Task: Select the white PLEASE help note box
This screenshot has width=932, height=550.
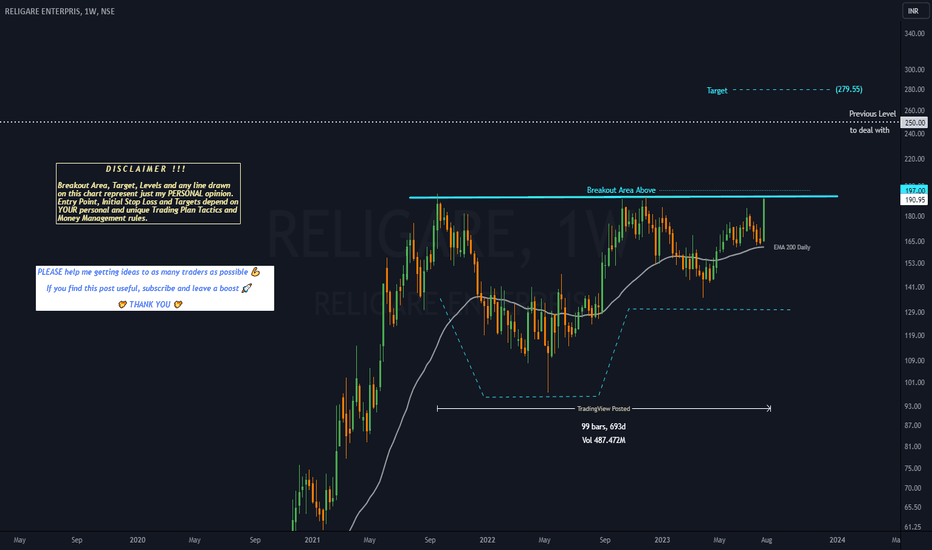Action: tap(155, 288)
